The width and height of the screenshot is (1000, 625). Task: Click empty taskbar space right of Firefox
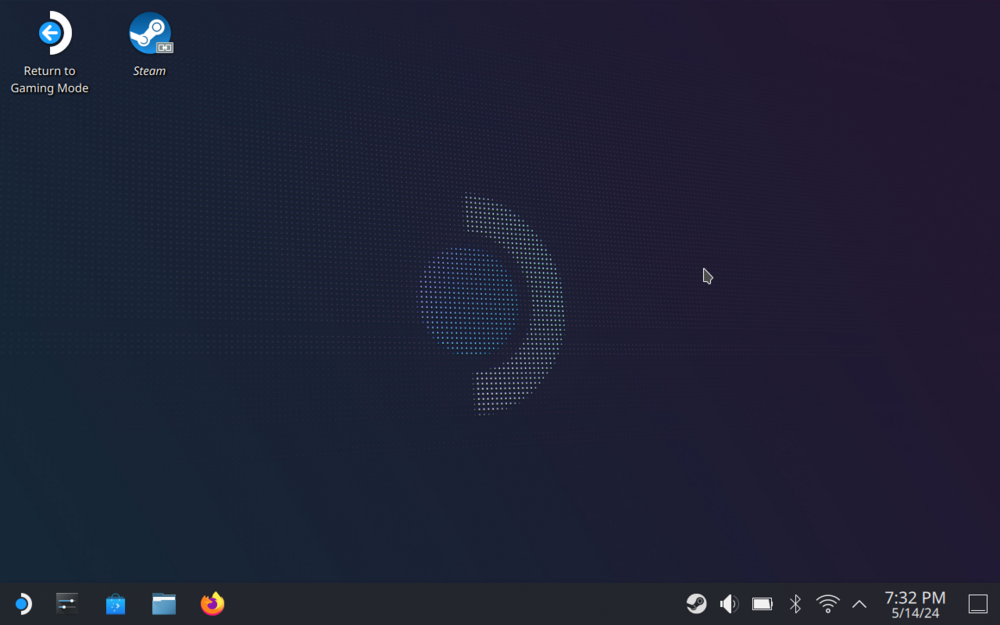point(450,604)
